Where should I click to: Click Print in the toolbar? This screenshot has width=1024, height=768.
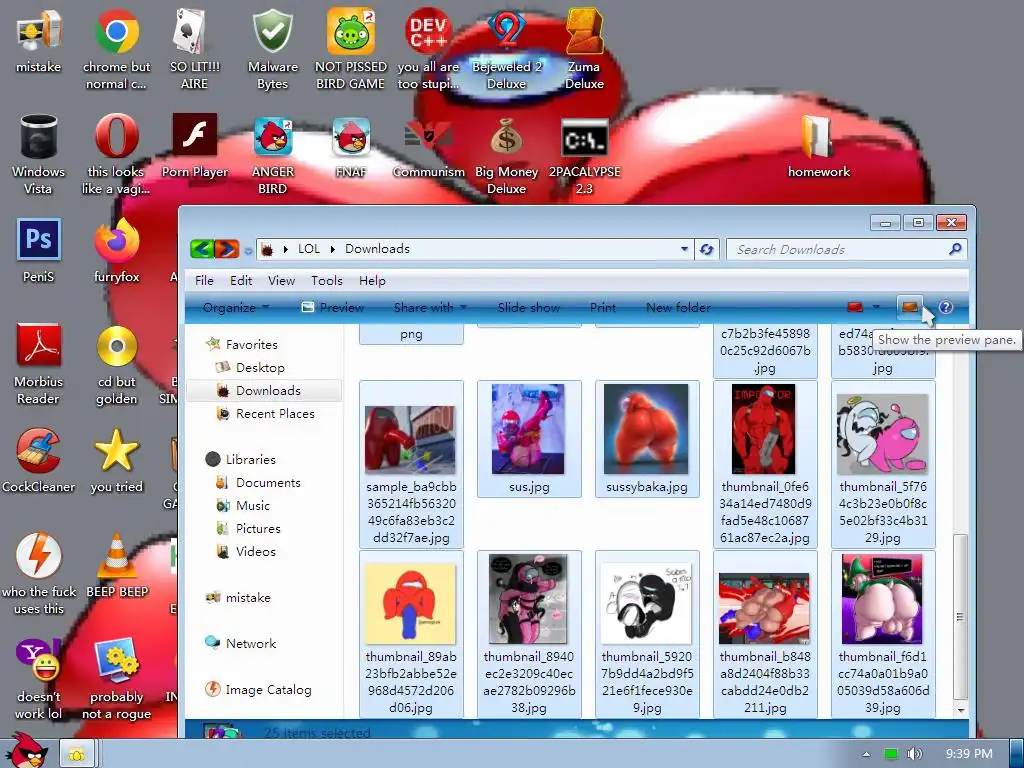tap(602, 308)
